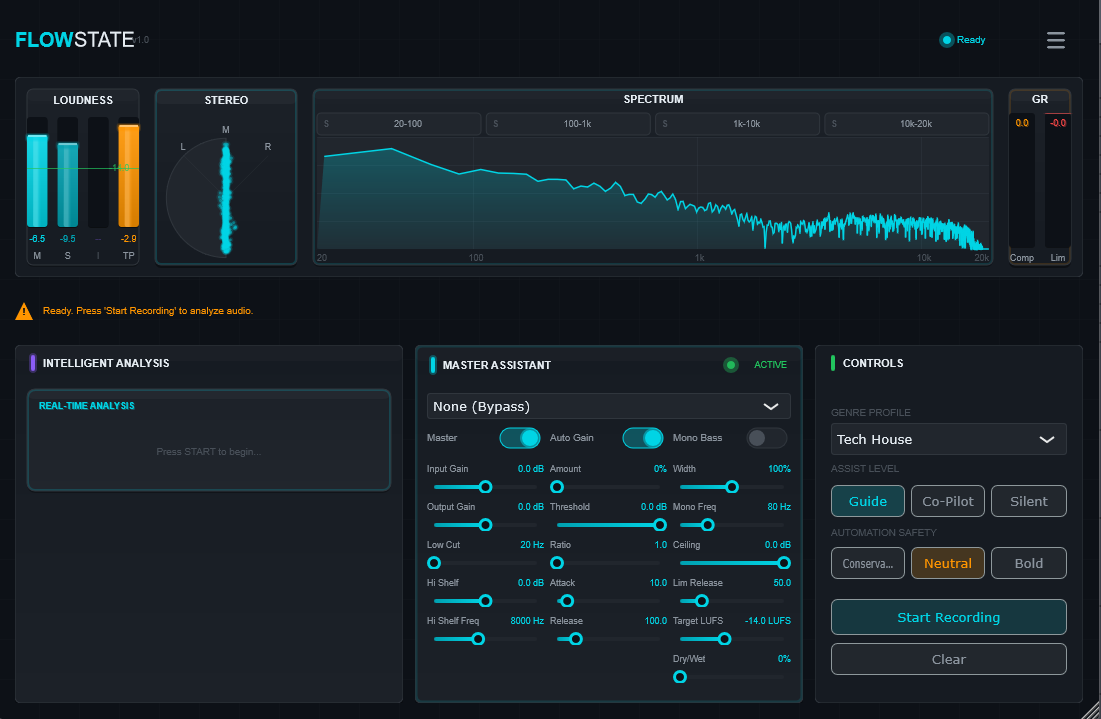Click the green ACTIVE status indicator light
The width and height of the screenshot is (1101, 719).
(731, 365)
